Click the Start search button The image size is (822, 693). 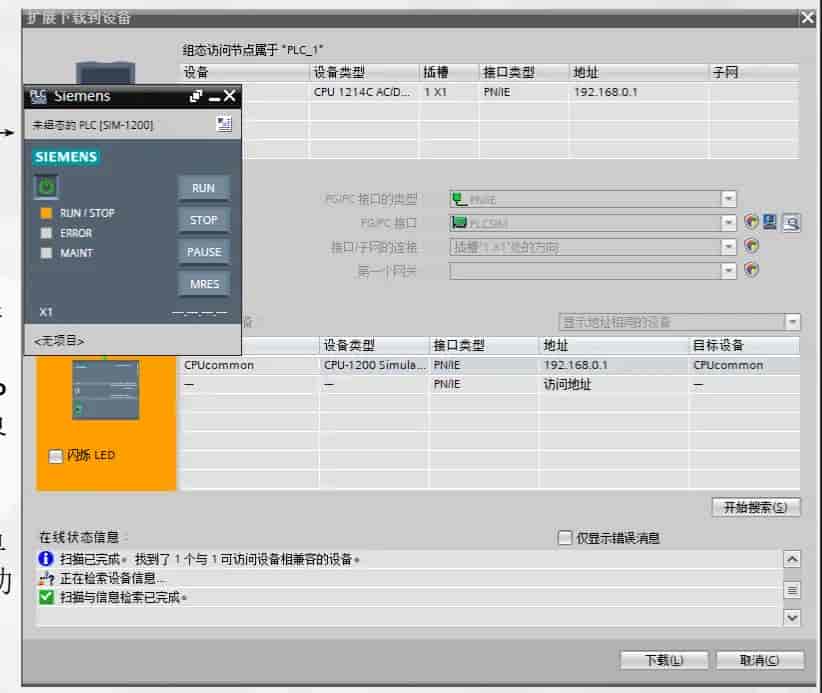point(756,507)
